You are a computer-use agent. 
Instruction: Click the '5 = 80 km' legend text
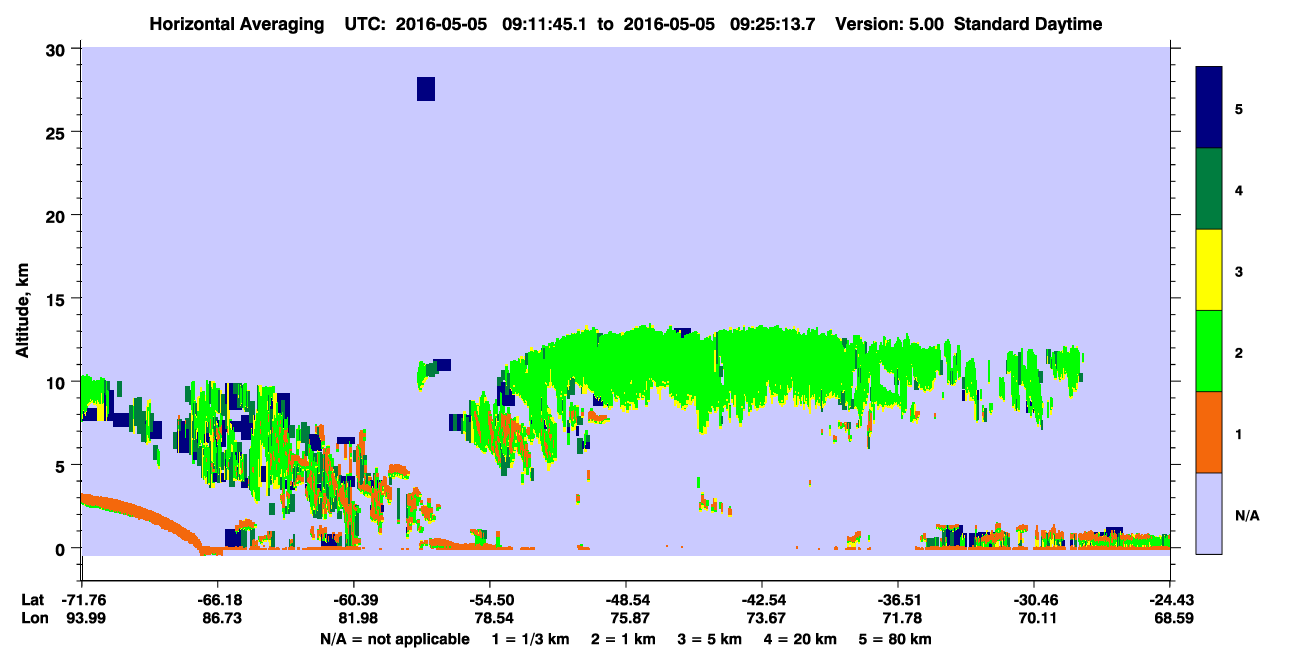896,639
